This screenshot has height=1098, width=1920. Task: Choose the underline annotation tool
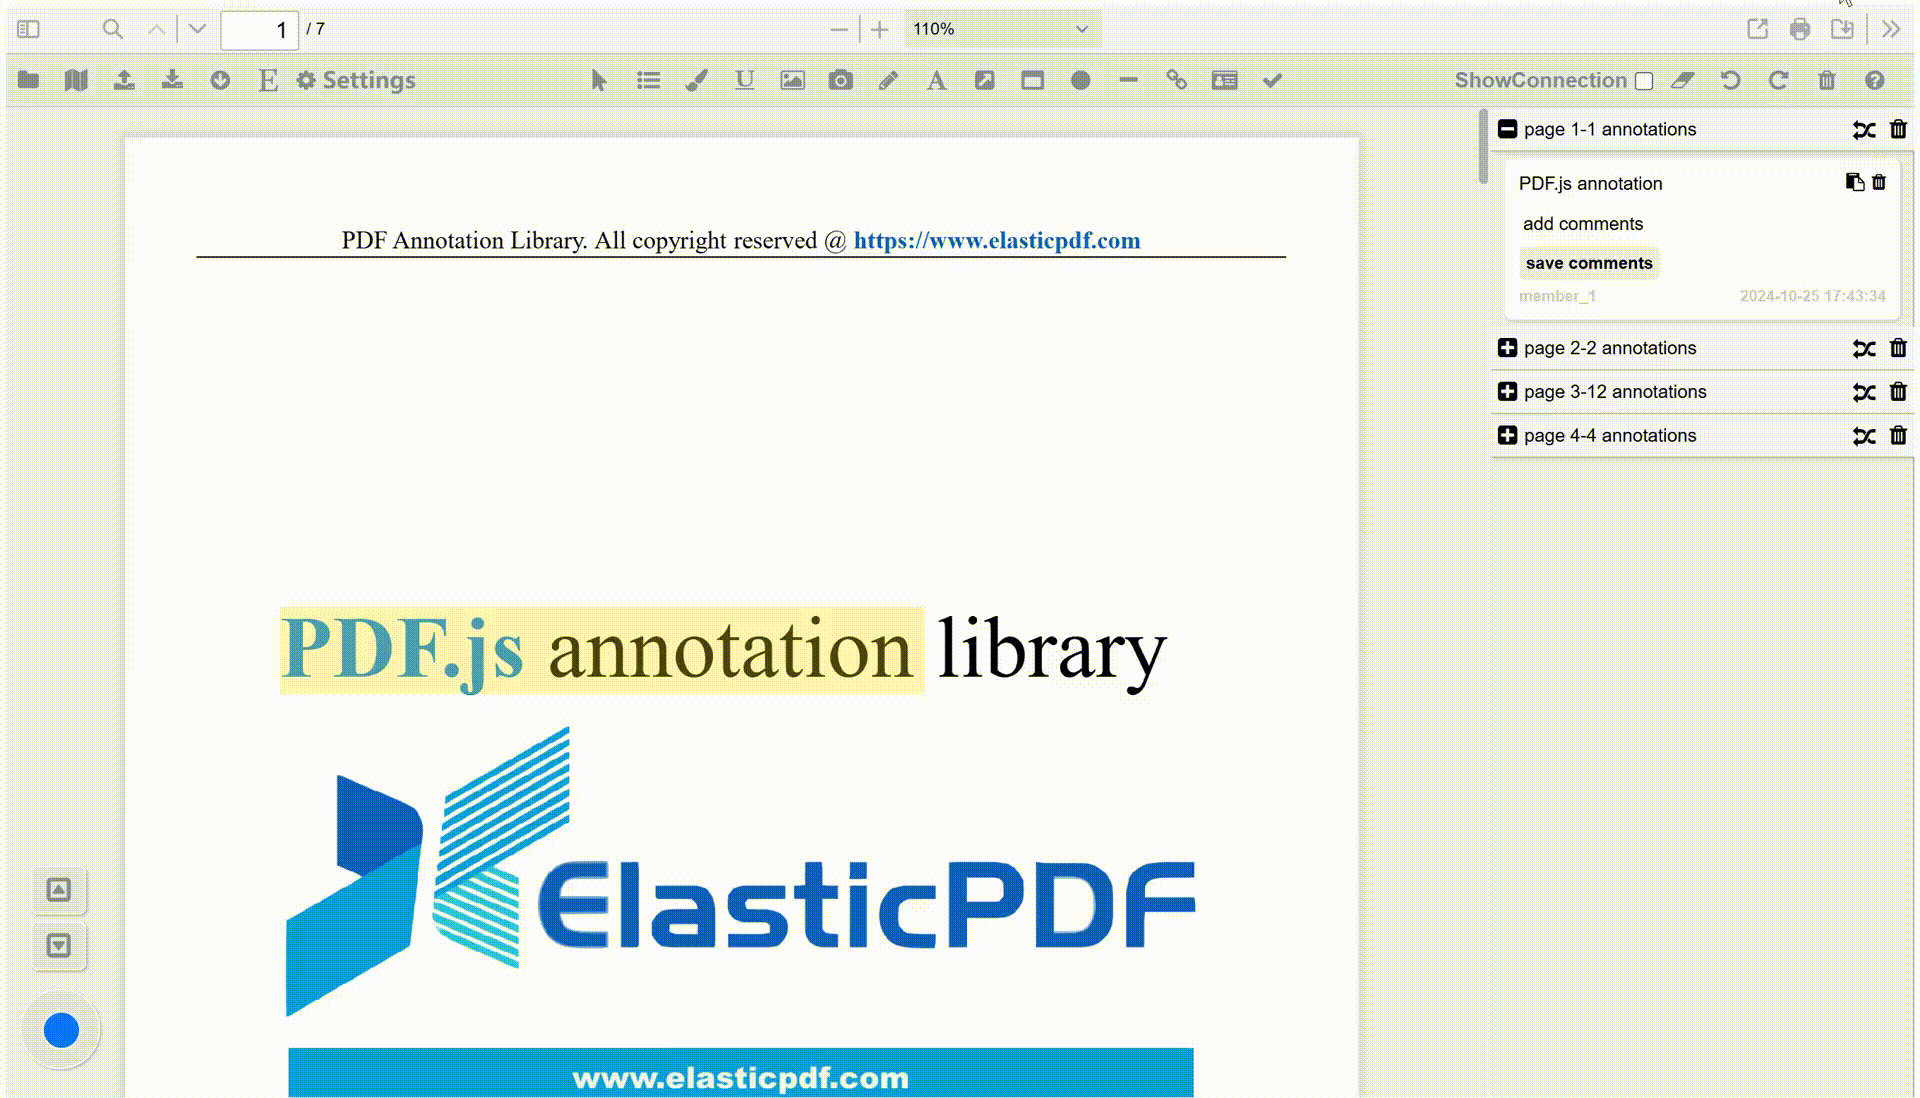click(x=744, y=80)
